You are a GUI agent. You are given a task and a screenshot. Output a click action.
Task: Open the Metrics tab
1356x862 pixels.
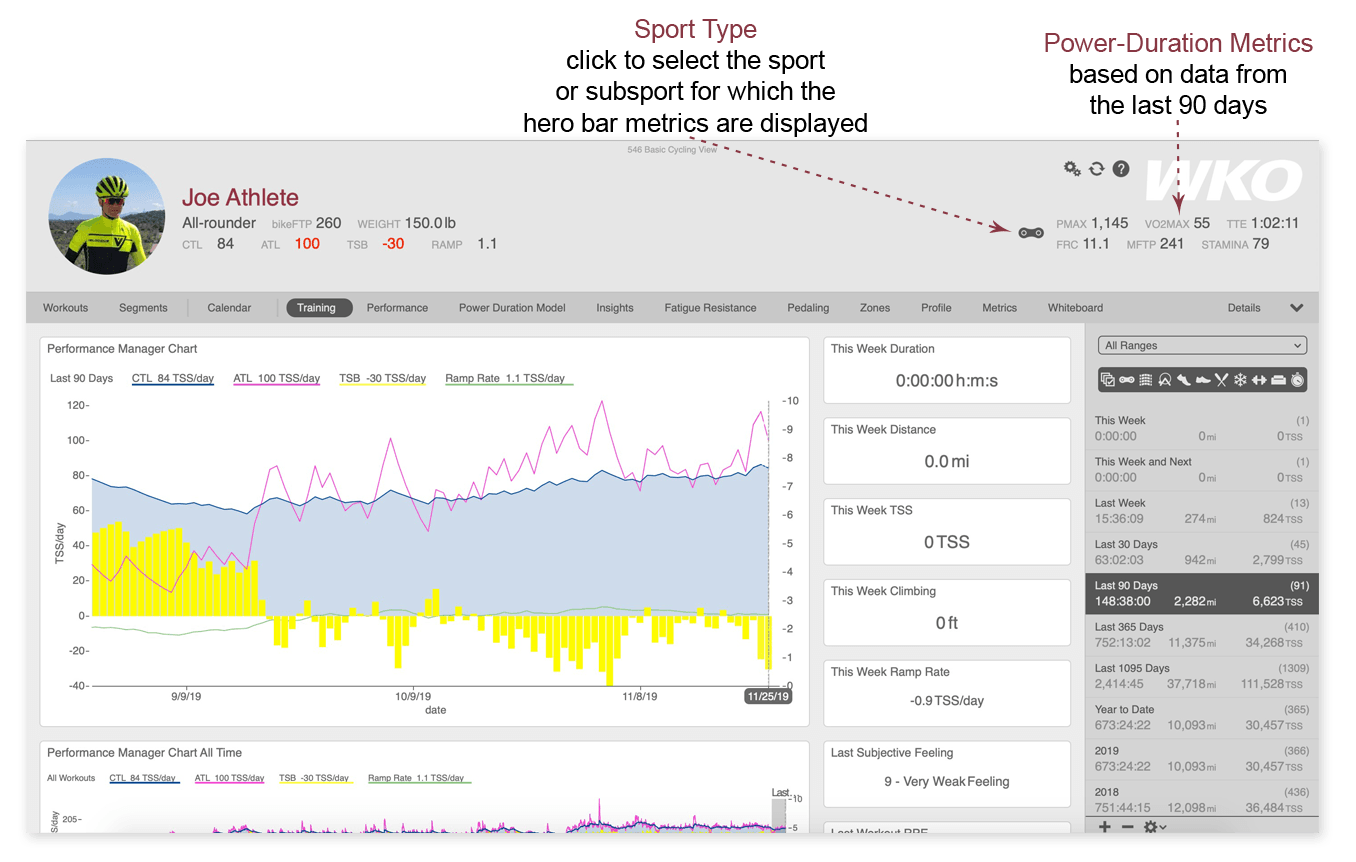coord(999,308)
